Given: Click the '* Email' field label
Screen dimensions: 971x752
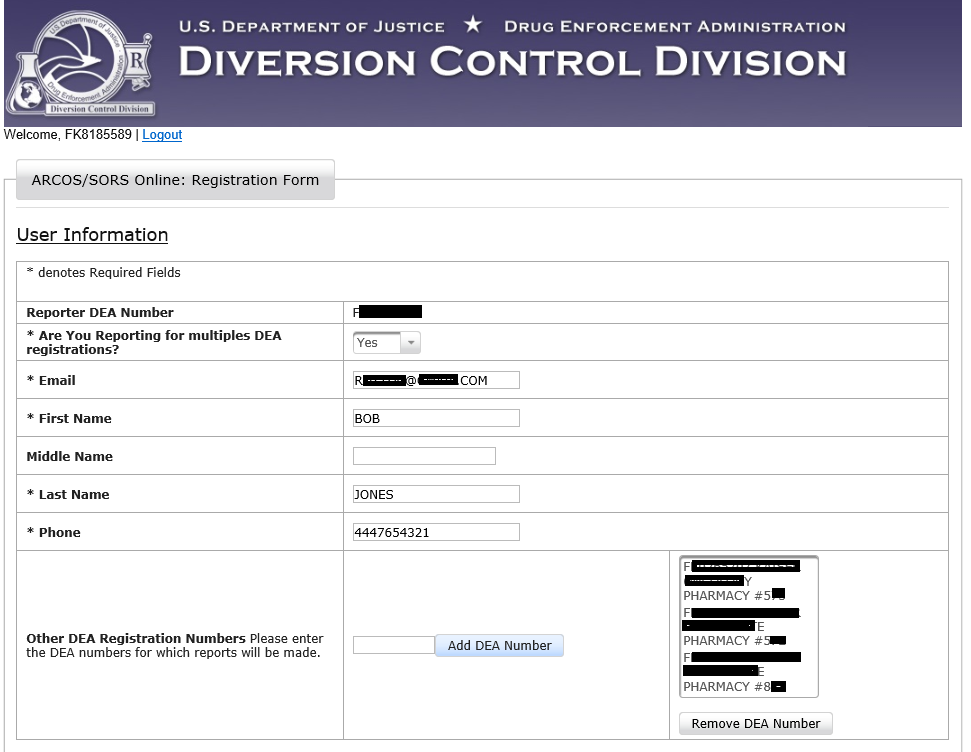Looking at the screenshot, I should pos(51,380).
